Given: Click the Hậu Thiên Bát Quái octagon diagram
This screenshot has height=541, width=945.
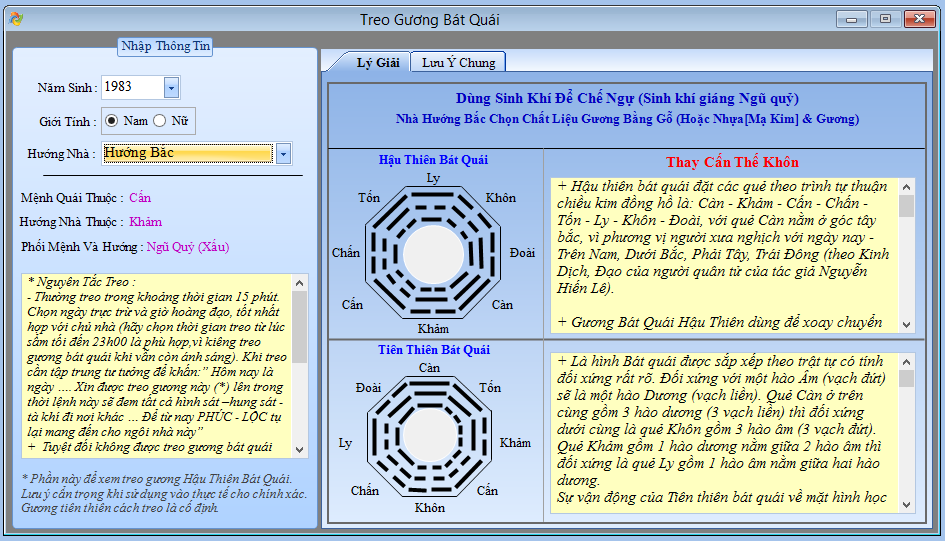Looking at the screenshot, I should point(433,251).
